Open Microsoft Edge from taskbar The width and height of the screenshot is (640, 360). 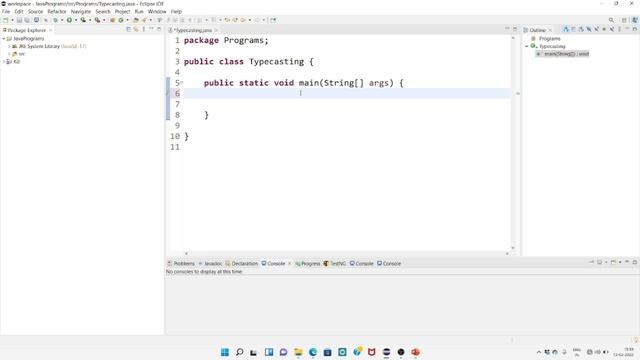tap(313, 352)
